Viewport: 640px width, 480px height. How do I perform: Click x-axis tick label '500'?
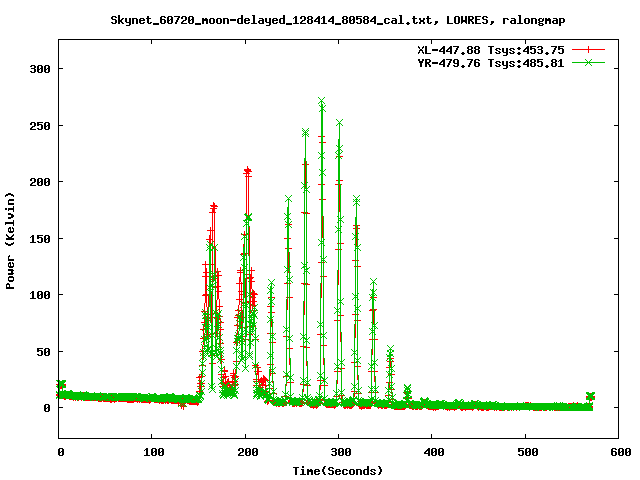[527, 452]
